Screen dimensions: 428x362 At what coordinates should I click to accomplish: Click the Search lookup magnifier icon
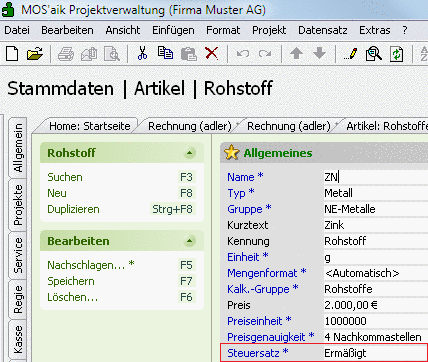point(374,54)
